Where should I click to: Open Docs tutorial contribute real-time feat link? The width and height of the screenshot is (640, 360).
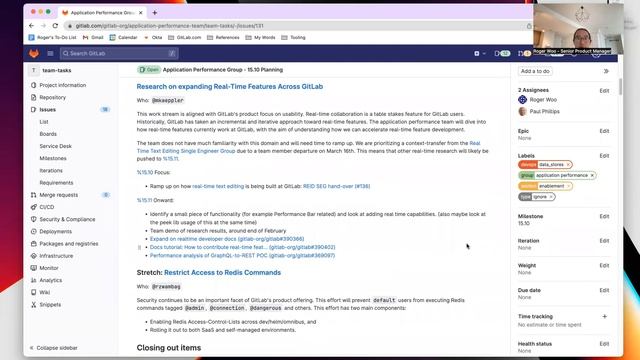tap(242, 247)
